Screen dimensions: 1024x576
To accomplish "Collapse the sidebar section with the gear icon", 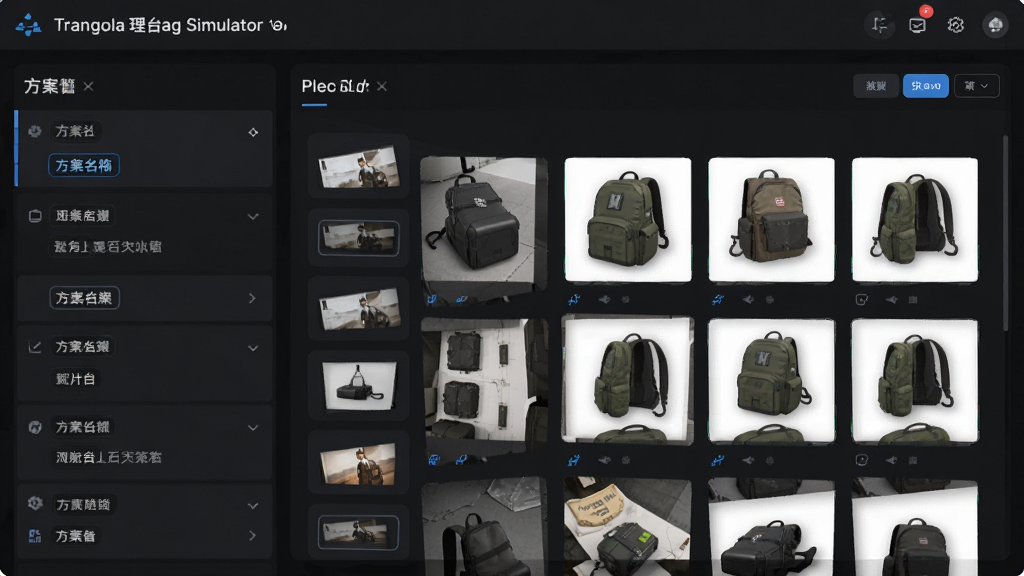I will (x=253, y=505).
